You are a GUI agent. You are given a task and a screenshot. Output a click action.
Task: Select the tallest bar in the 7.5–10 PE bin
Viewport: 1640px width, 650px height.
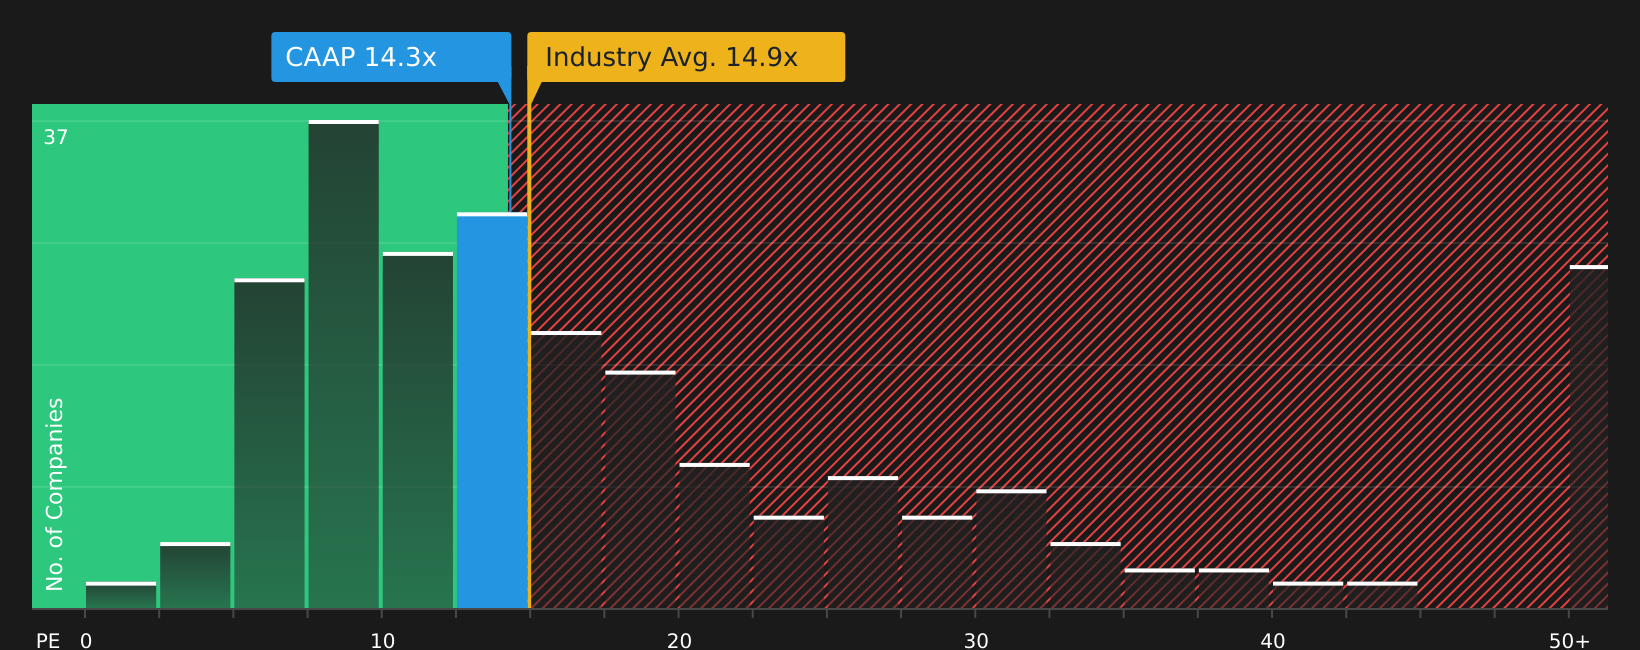[x=344, y=364]
